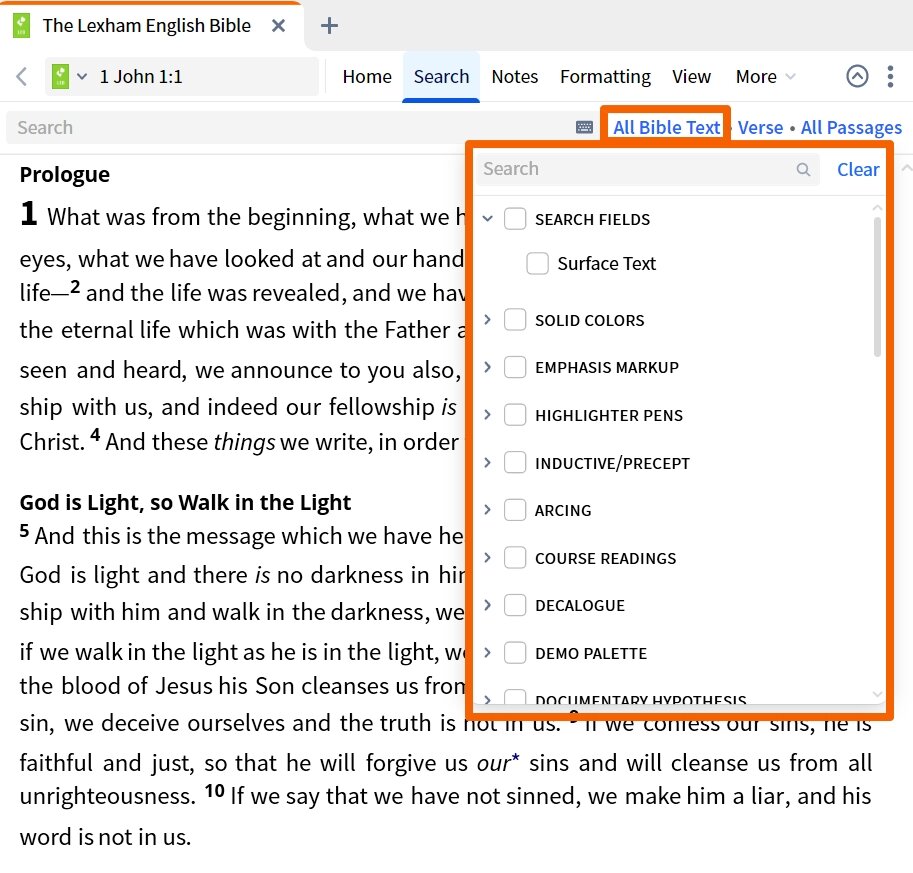Open the resource dropdown chevron next to 1 John 1:1

[x=82, y=76]
